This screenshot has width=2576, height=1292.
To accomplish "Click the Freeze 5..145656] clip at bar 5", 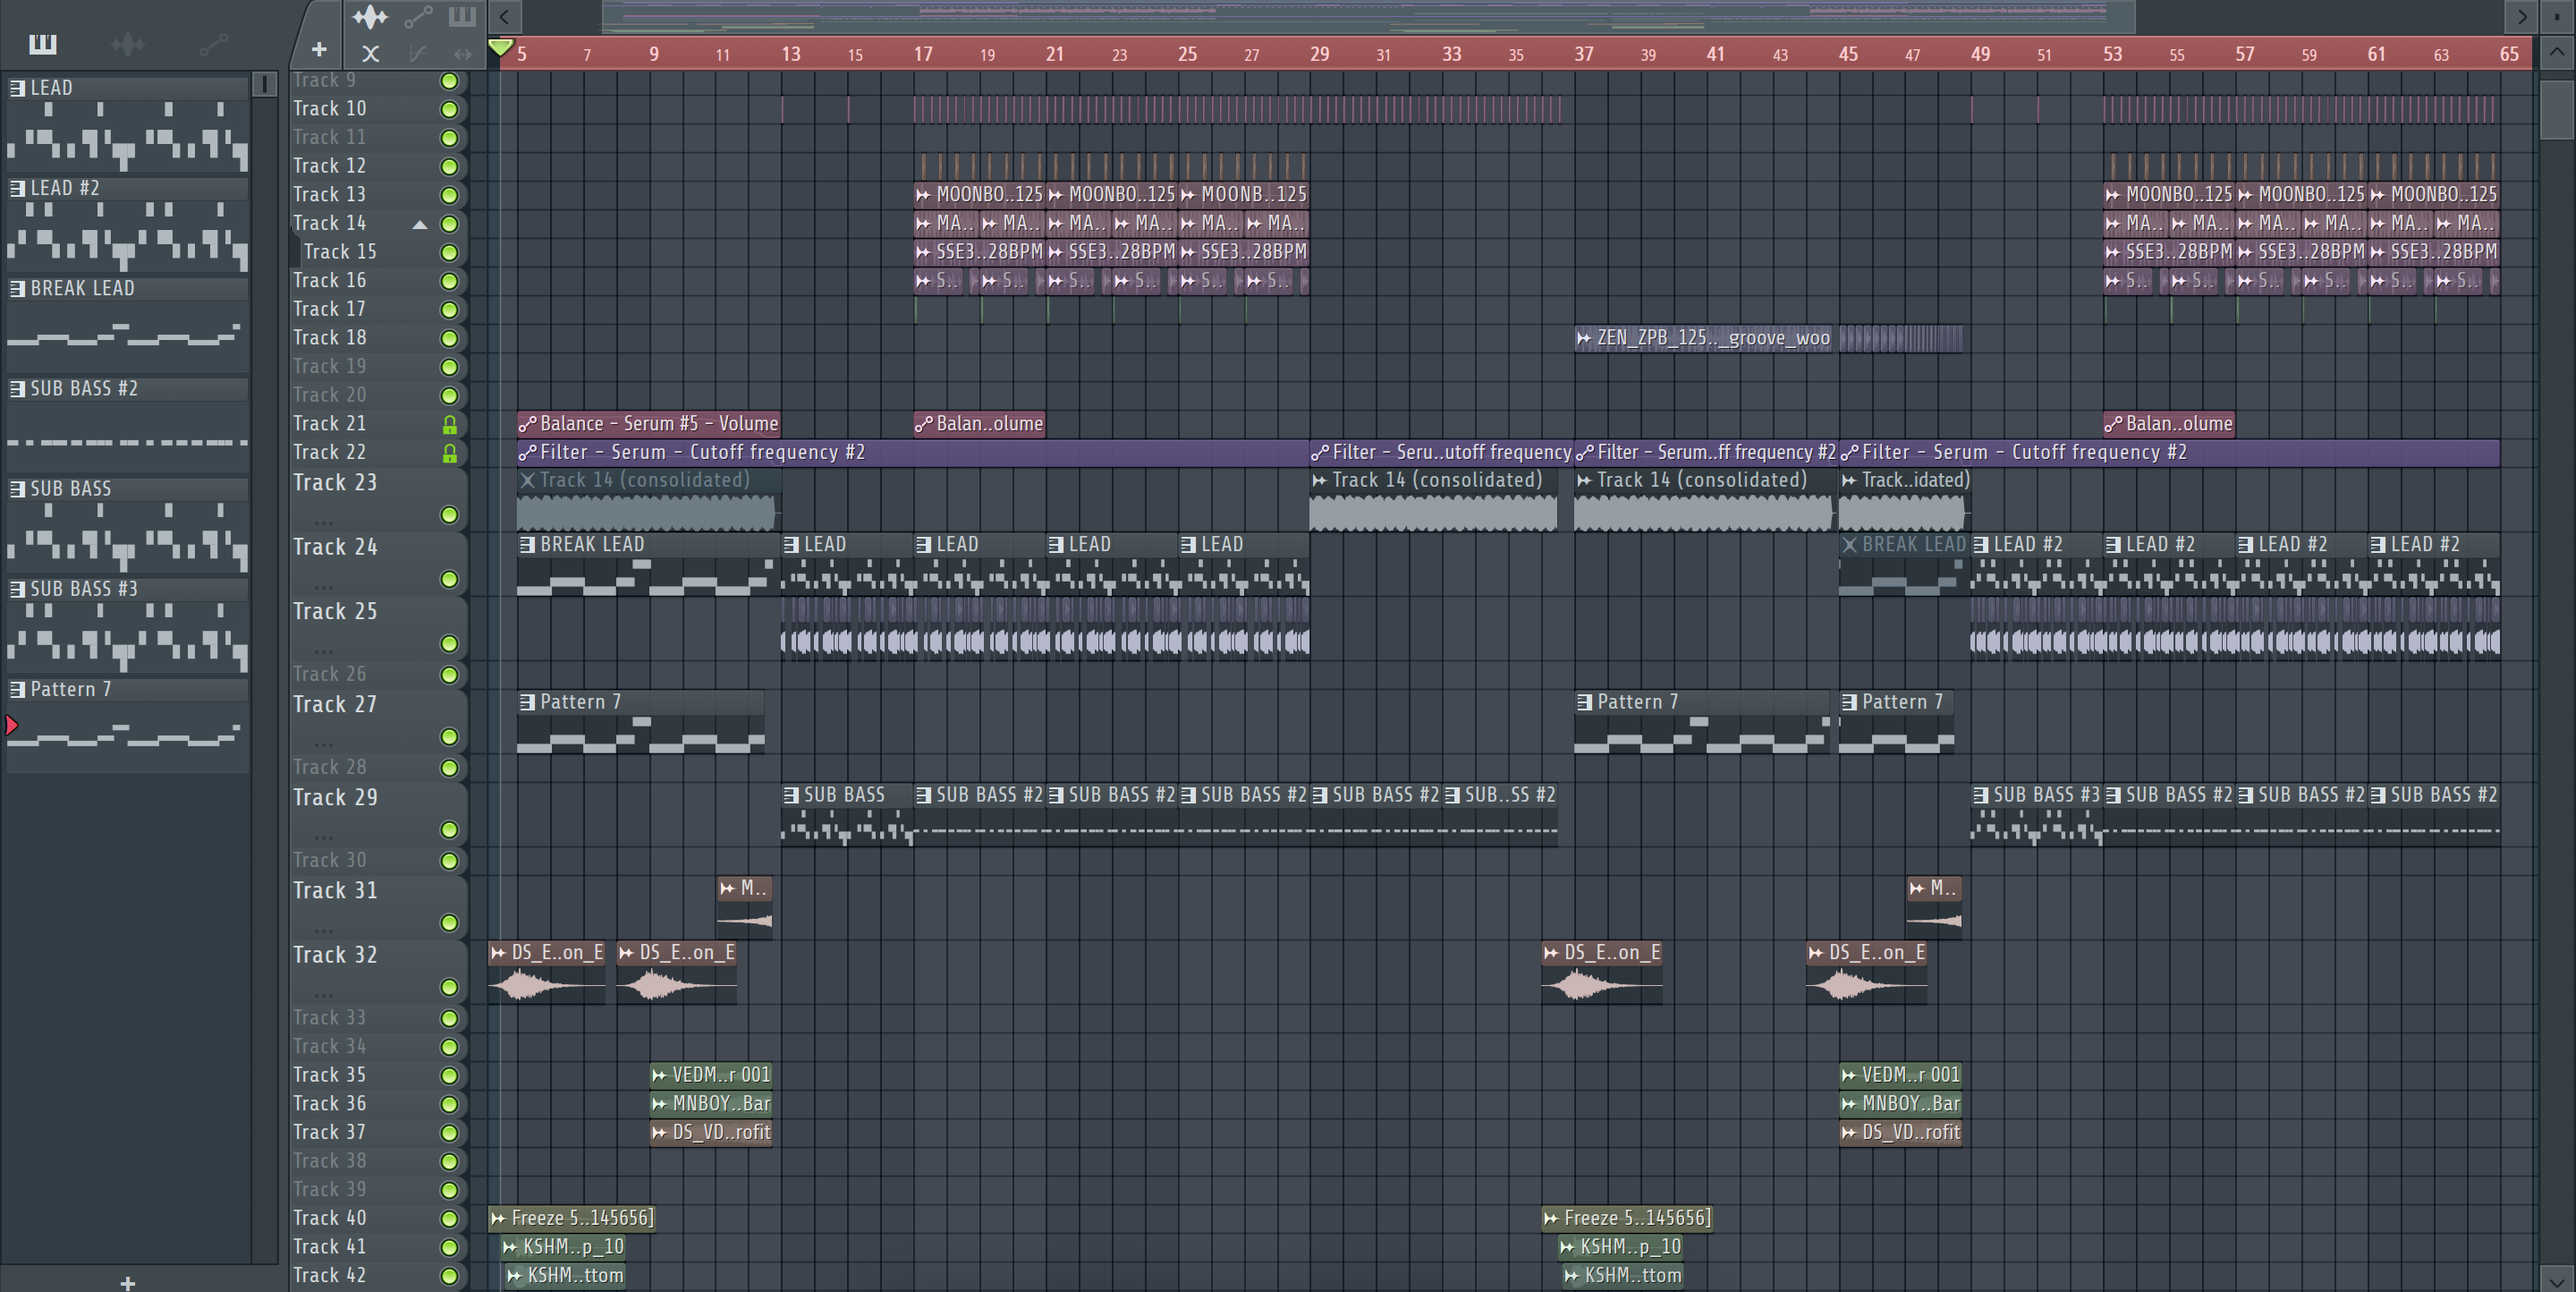I will point(572,1218).
